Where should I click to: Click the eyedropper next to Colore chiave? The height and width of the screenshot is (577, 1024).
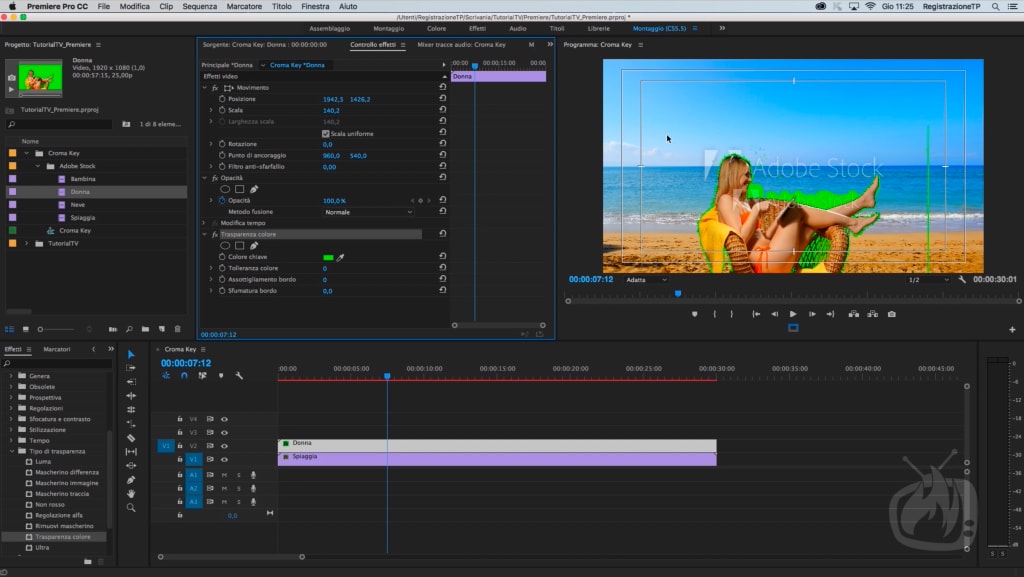[x=340, y=257]
